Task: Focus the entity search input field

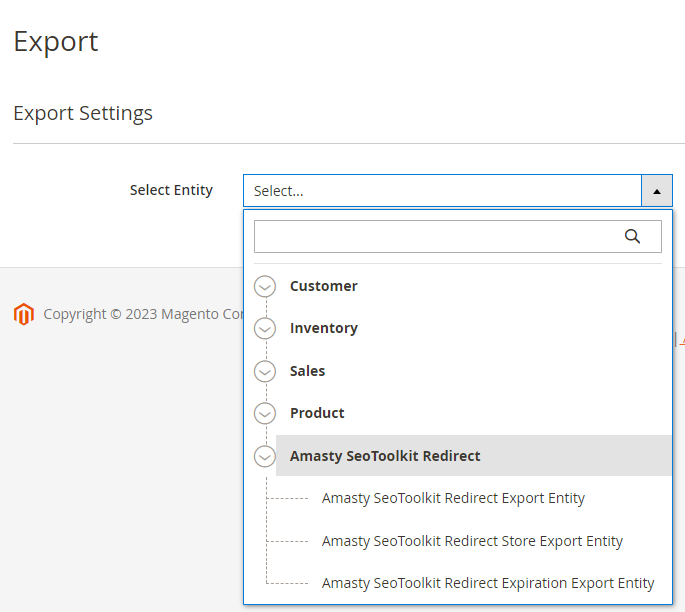Action: coord(458,236)
